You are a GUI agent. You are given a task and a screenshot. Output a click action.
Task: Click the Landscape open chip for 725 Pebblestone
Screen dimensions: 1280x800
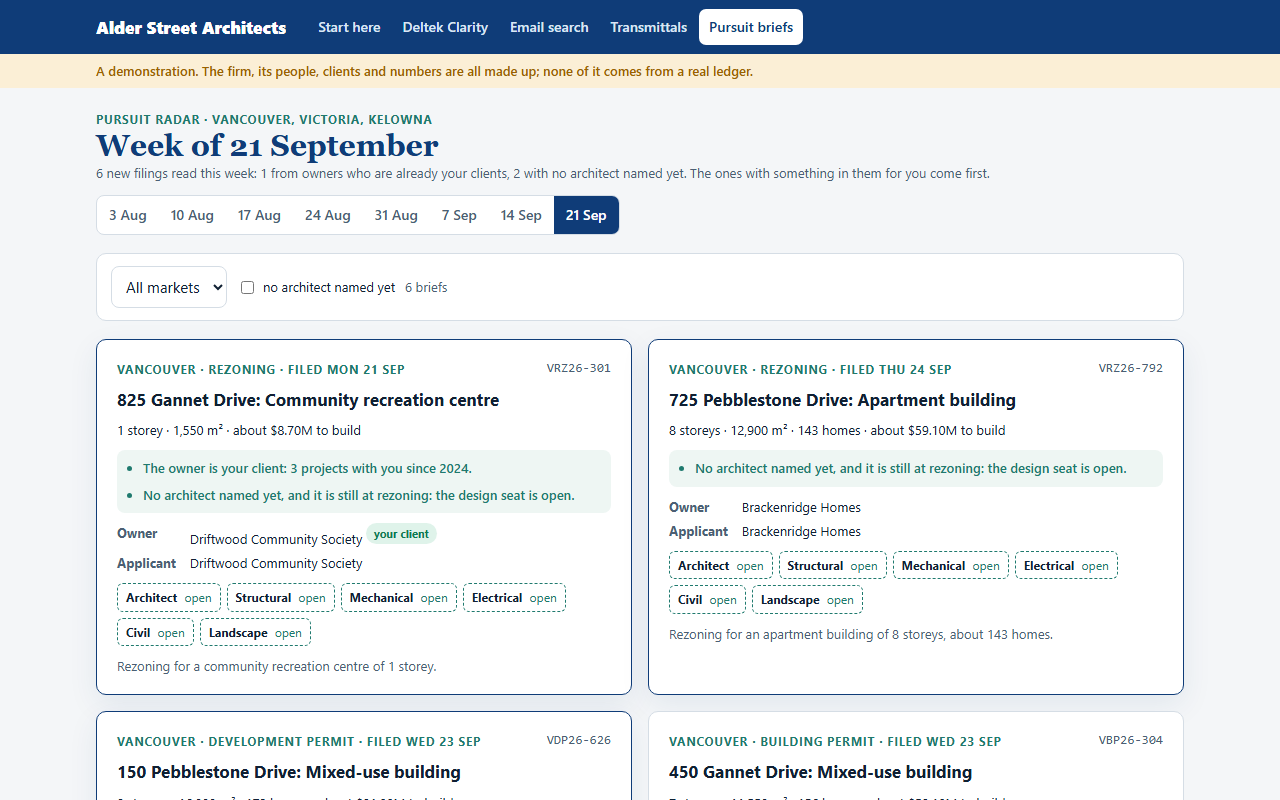[807, 600]
